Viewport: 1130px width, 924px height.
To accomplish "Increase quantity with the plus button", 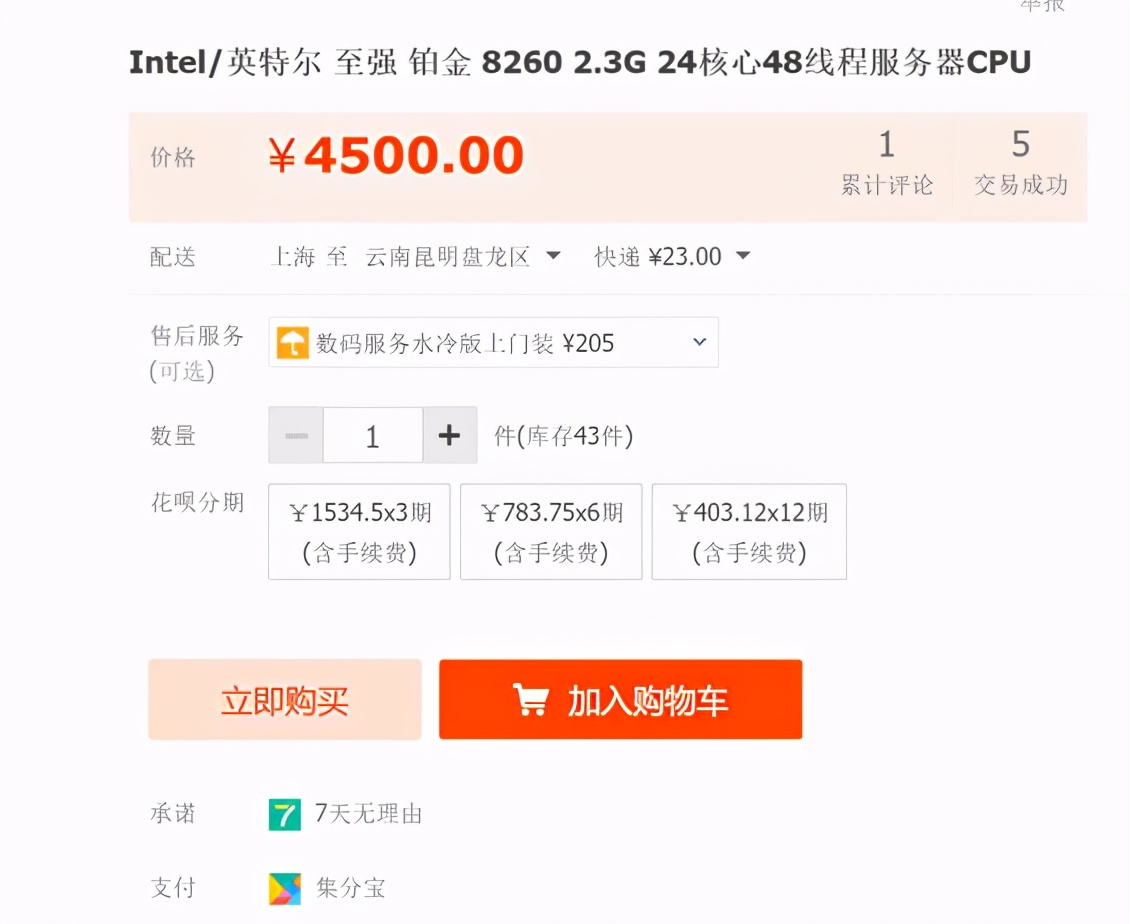I will click(x=448, y=435).
